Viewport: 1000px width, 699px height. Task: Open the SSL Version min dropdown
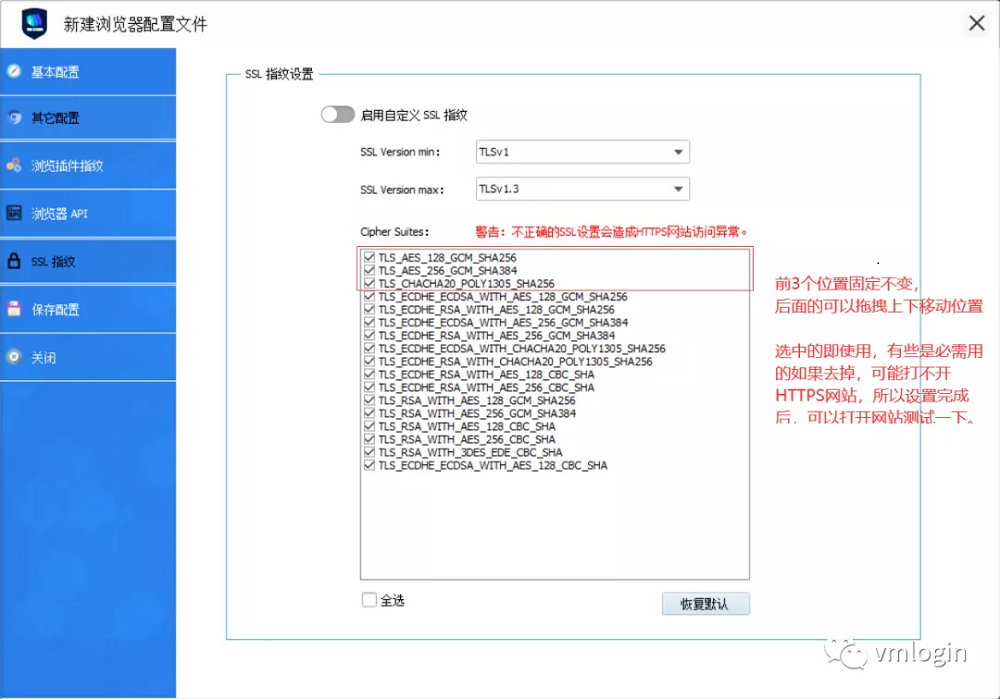click(x=582, y=152)
